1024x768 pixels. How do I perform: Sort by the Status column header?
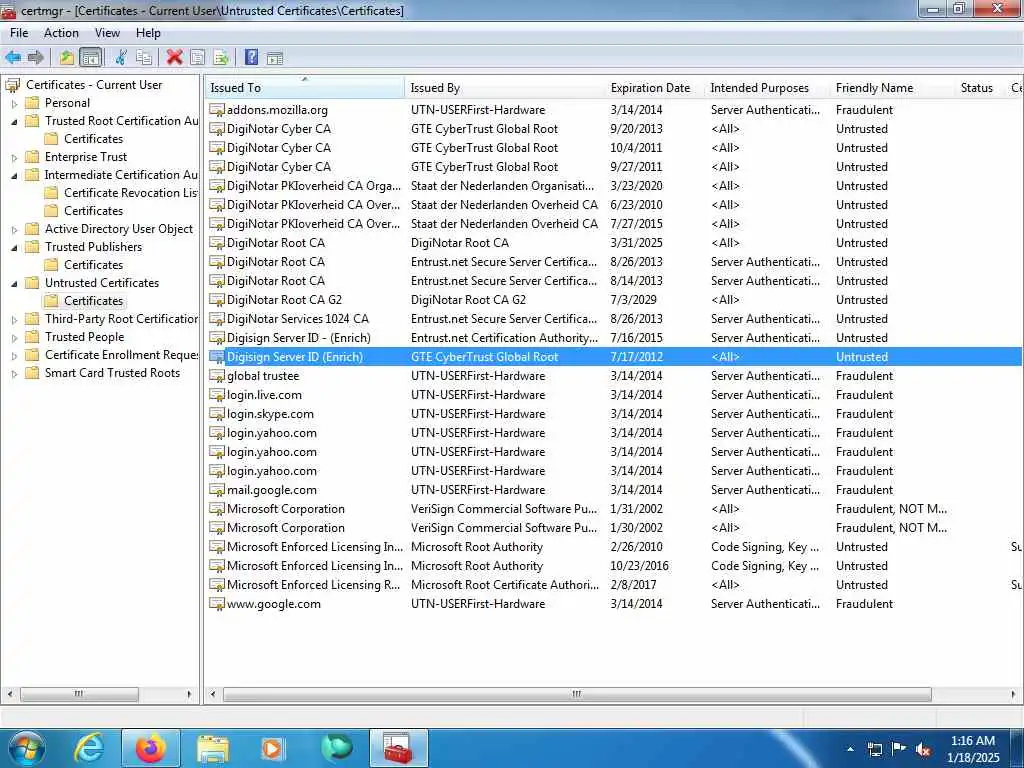(x=980, y=88)
